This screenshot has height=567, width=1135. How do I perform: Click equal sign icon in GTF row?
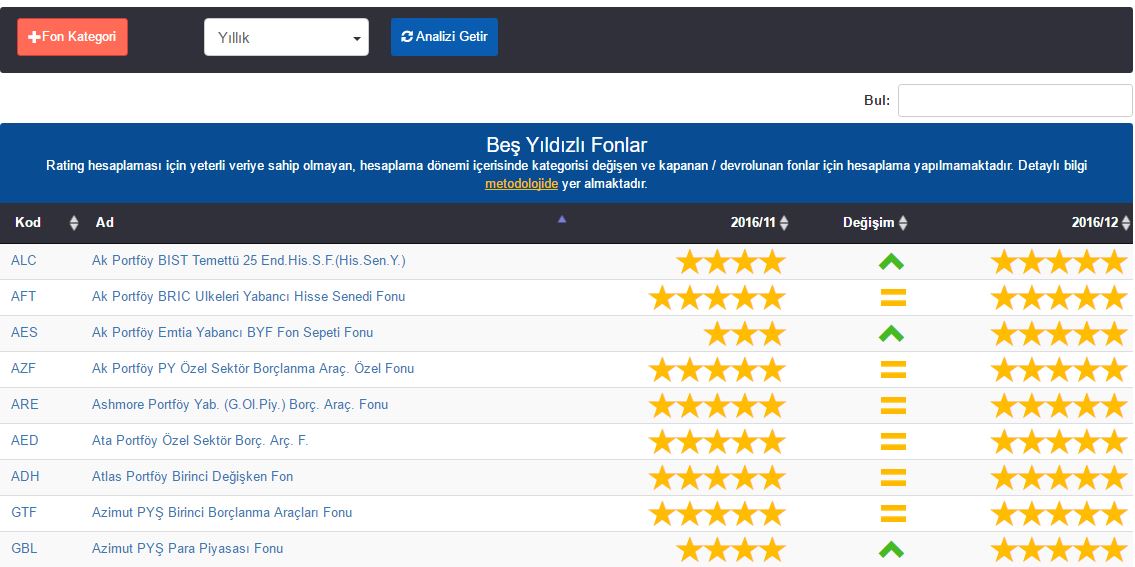click(x=893, y=513)
